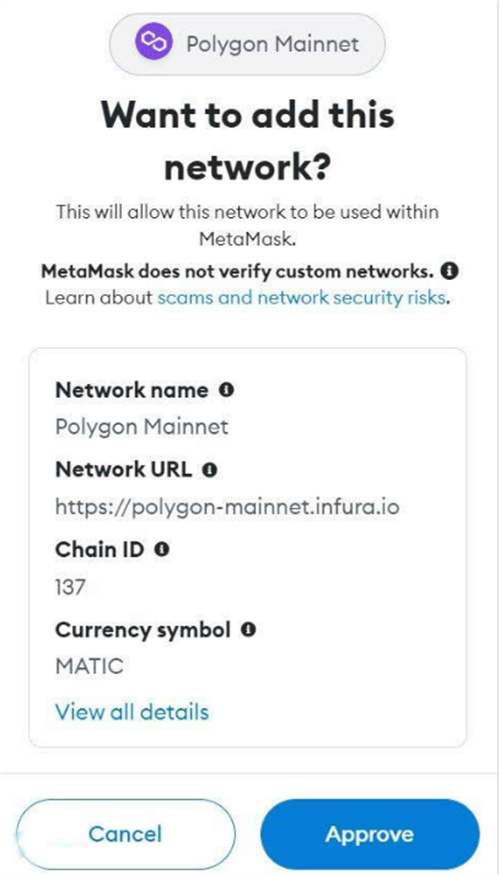Click the Want to add this network heading
Viewport: 500px width, 875px height.
pyautogui.click(x=248, y=142)
